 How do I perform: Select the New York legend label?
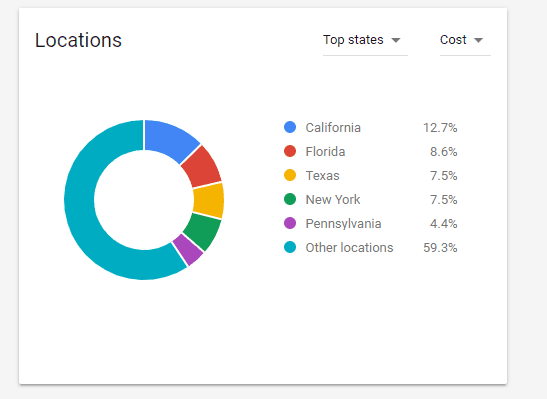pos(333,200)
